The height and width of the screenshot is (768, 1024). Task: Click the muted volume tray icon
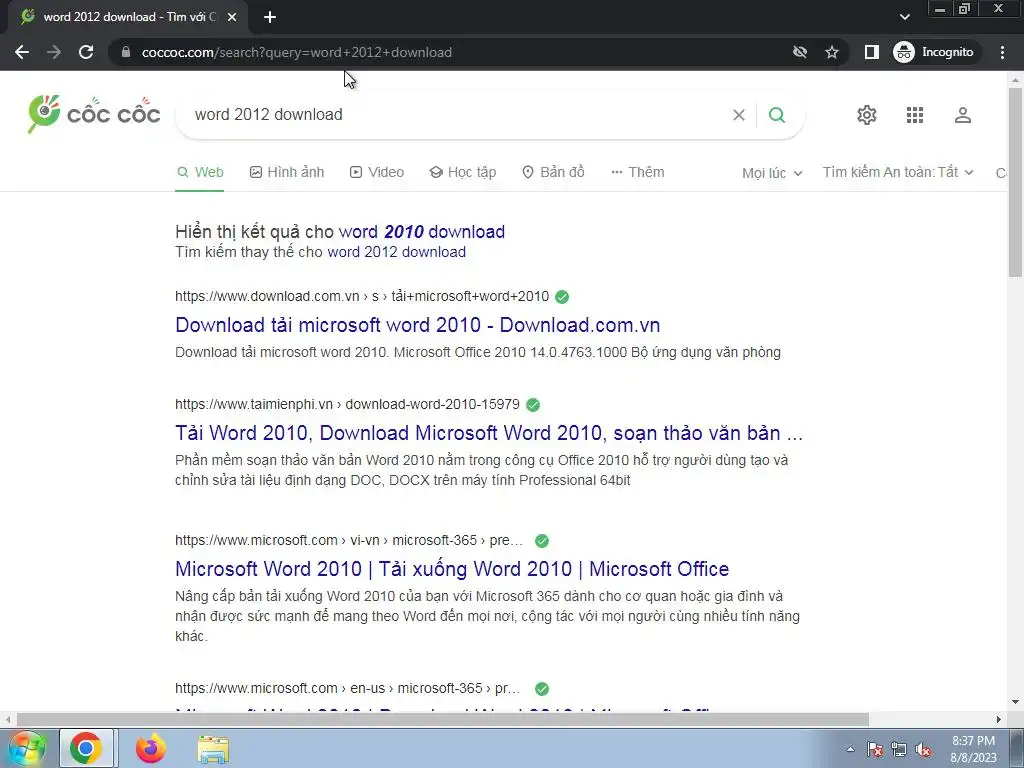923,750
